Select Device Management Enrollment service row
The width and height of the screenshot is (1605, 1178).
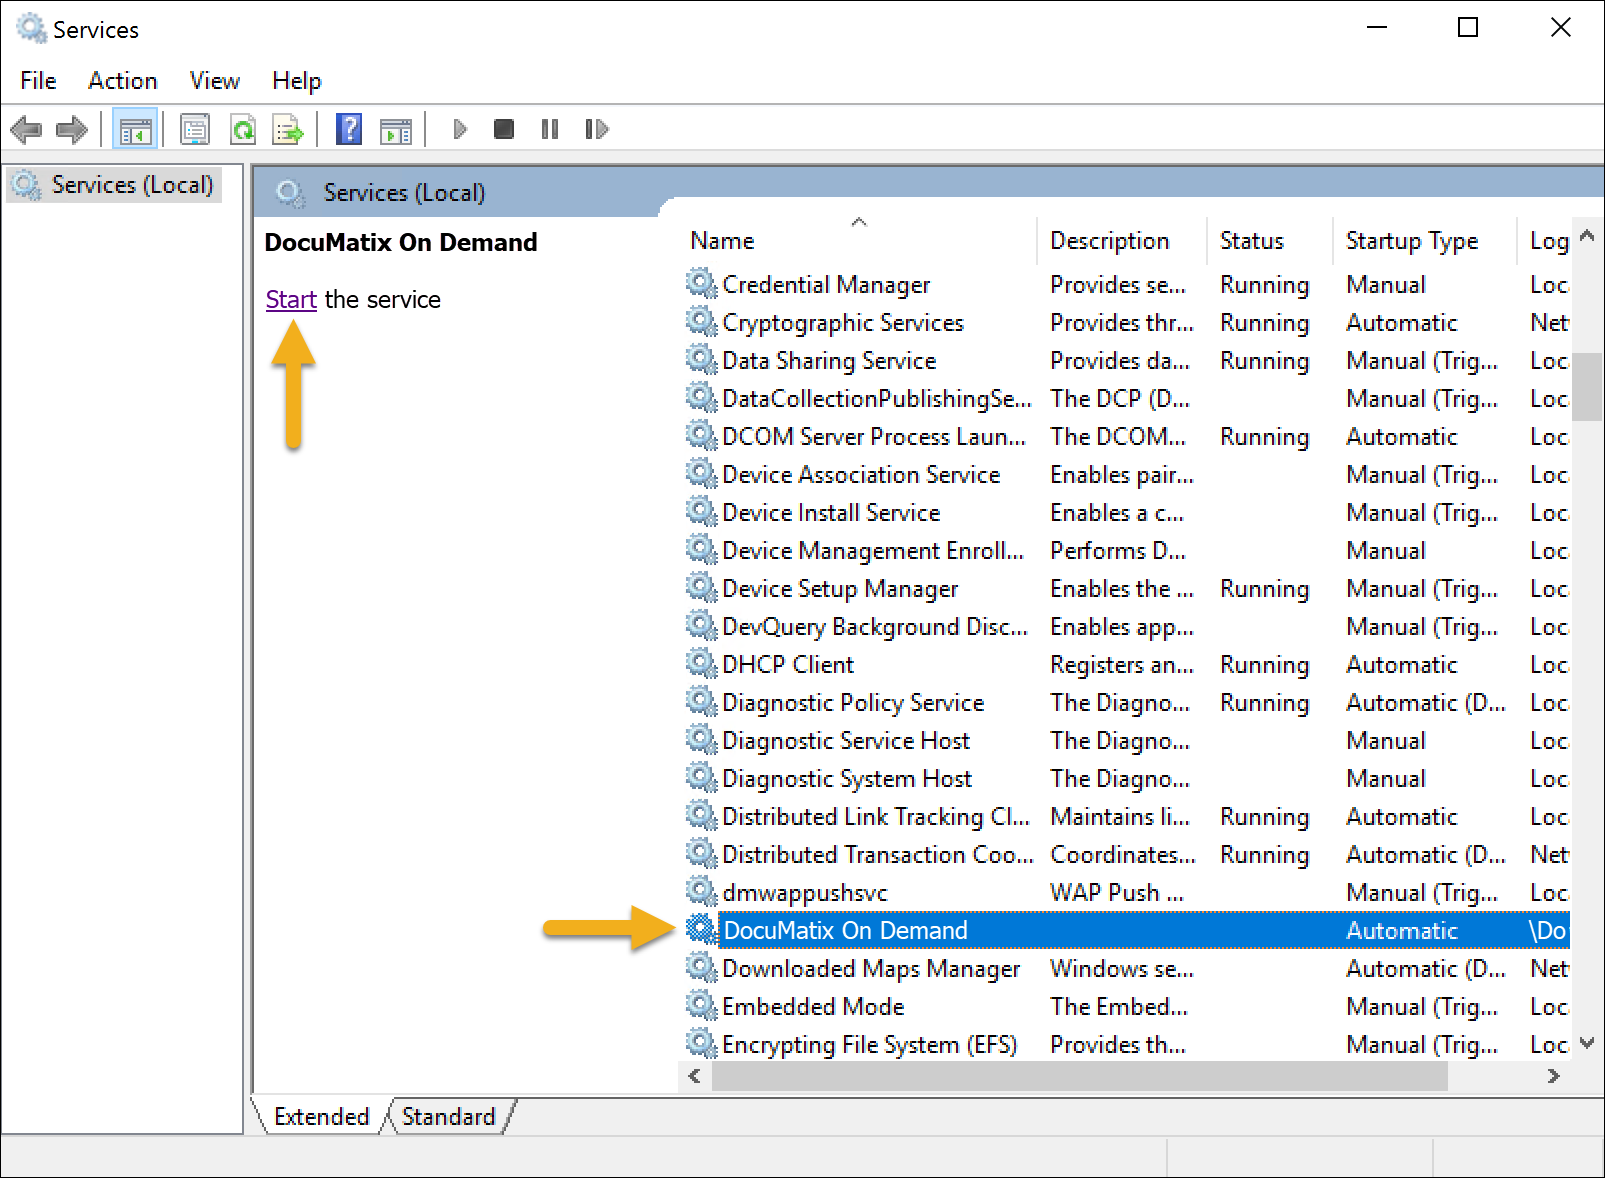coord(1127,550)
